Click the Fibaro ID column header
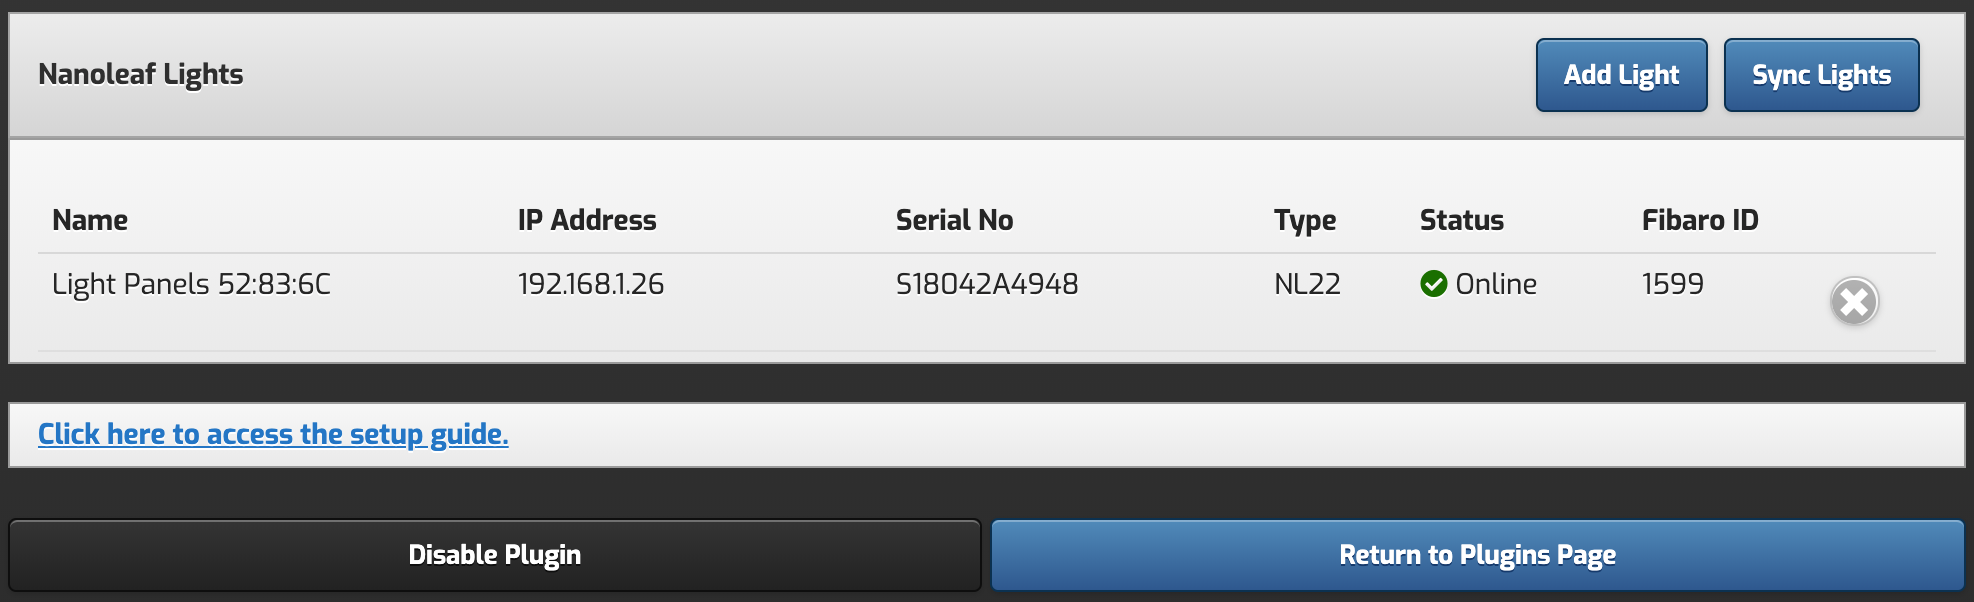The width and height of the screenshot is (1974, 602). (x=1700, y=220)
